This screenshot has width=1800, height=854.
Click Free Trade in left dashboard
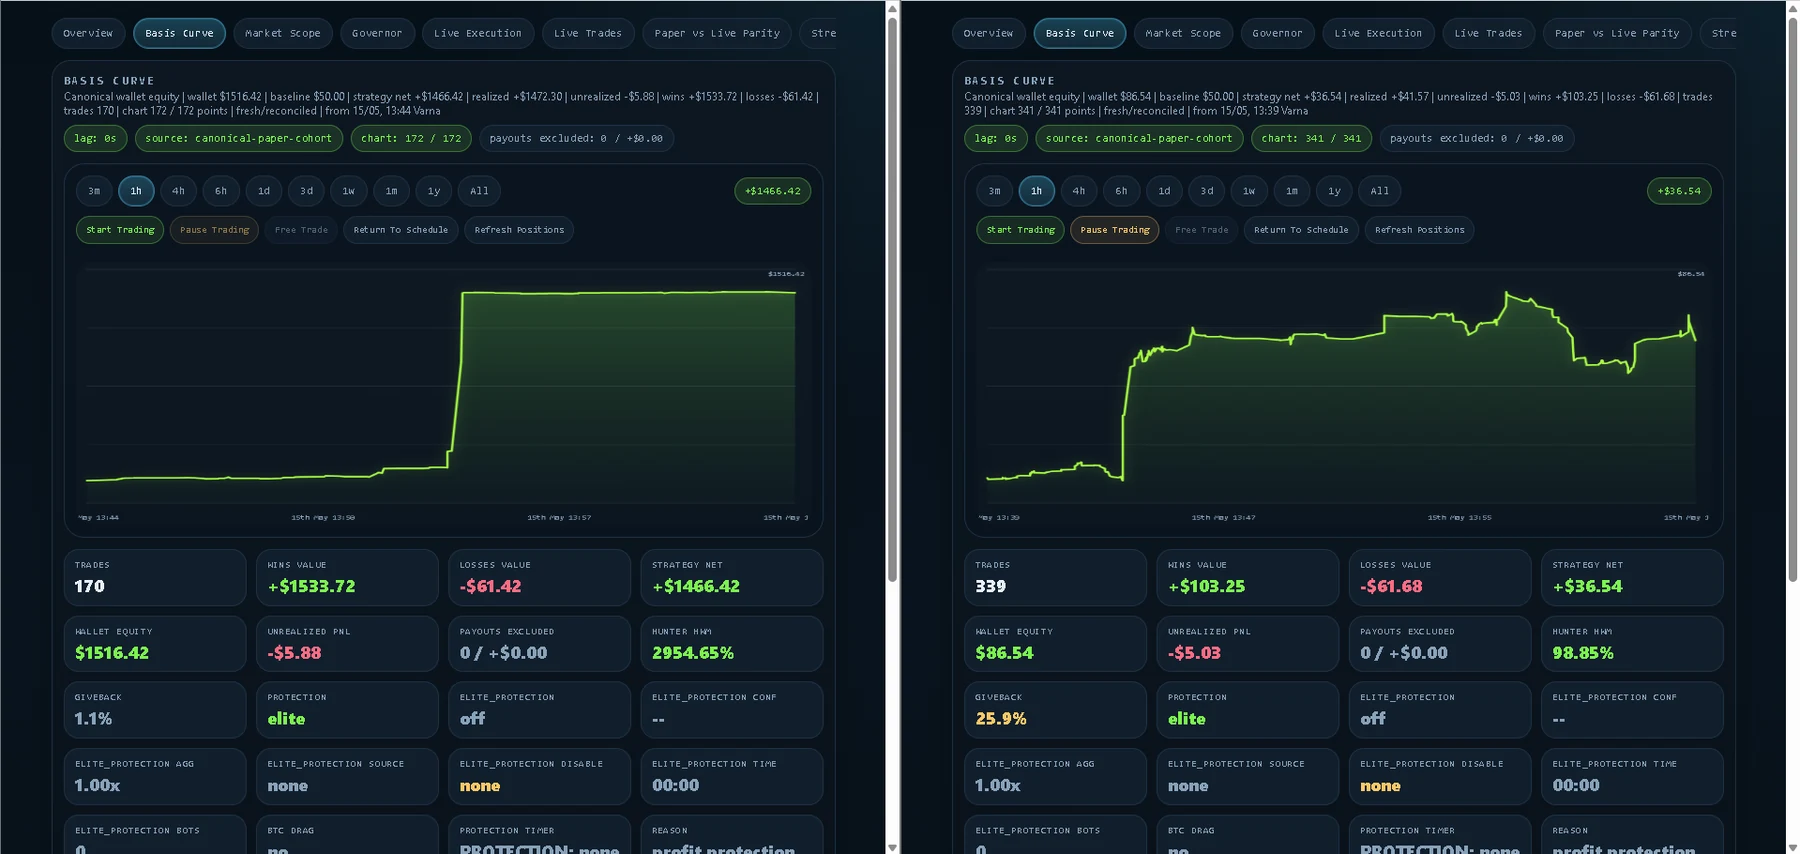301,230
